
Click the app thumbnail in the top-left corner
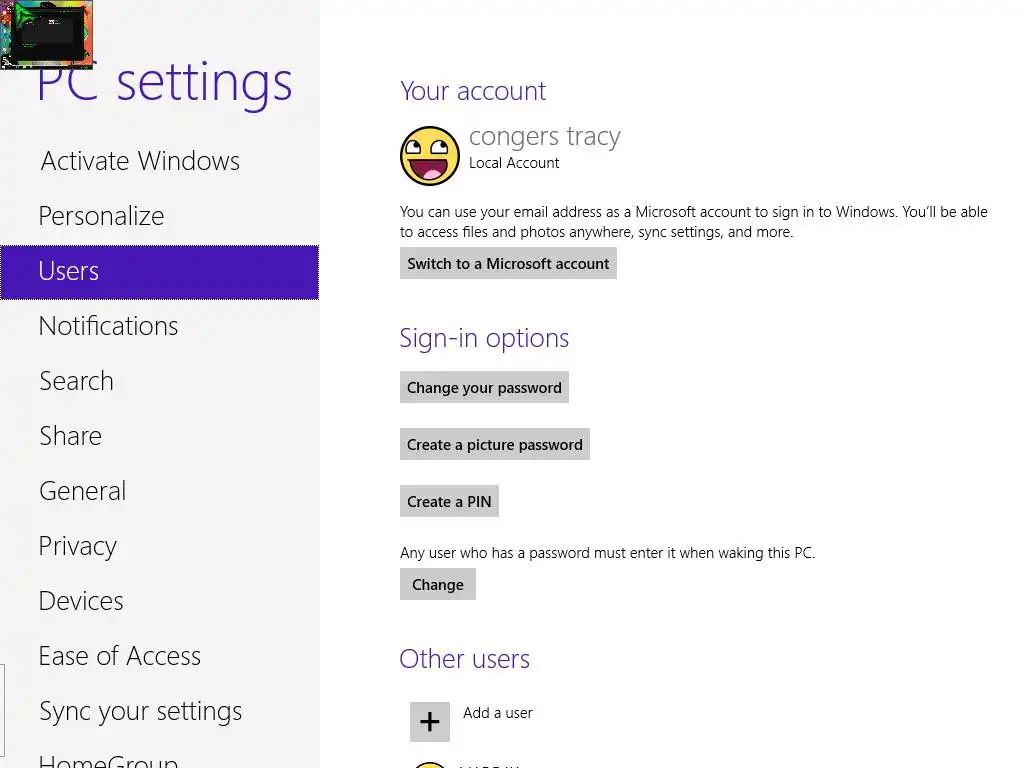[x=46, y=34]
